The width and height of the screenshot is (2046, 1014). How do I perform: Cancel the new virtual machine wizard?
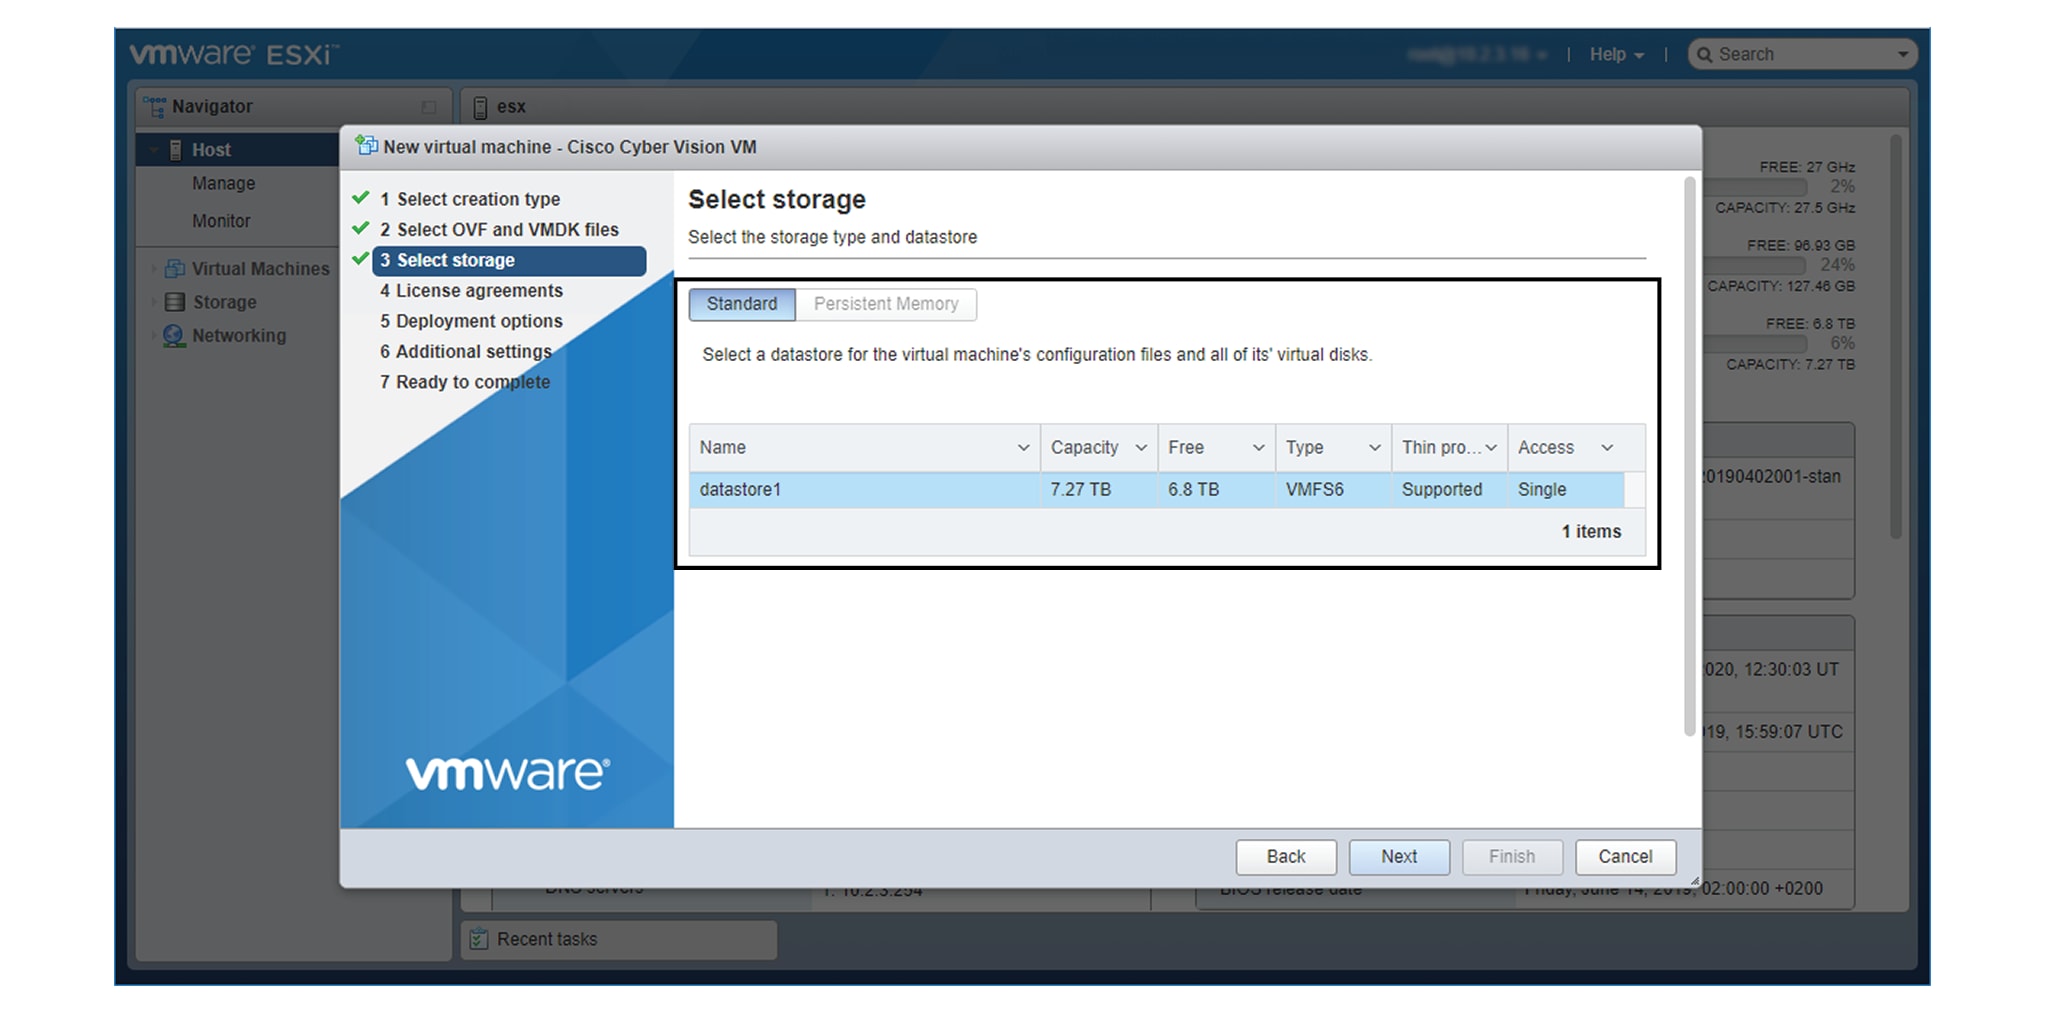[x=1625, y=856]
